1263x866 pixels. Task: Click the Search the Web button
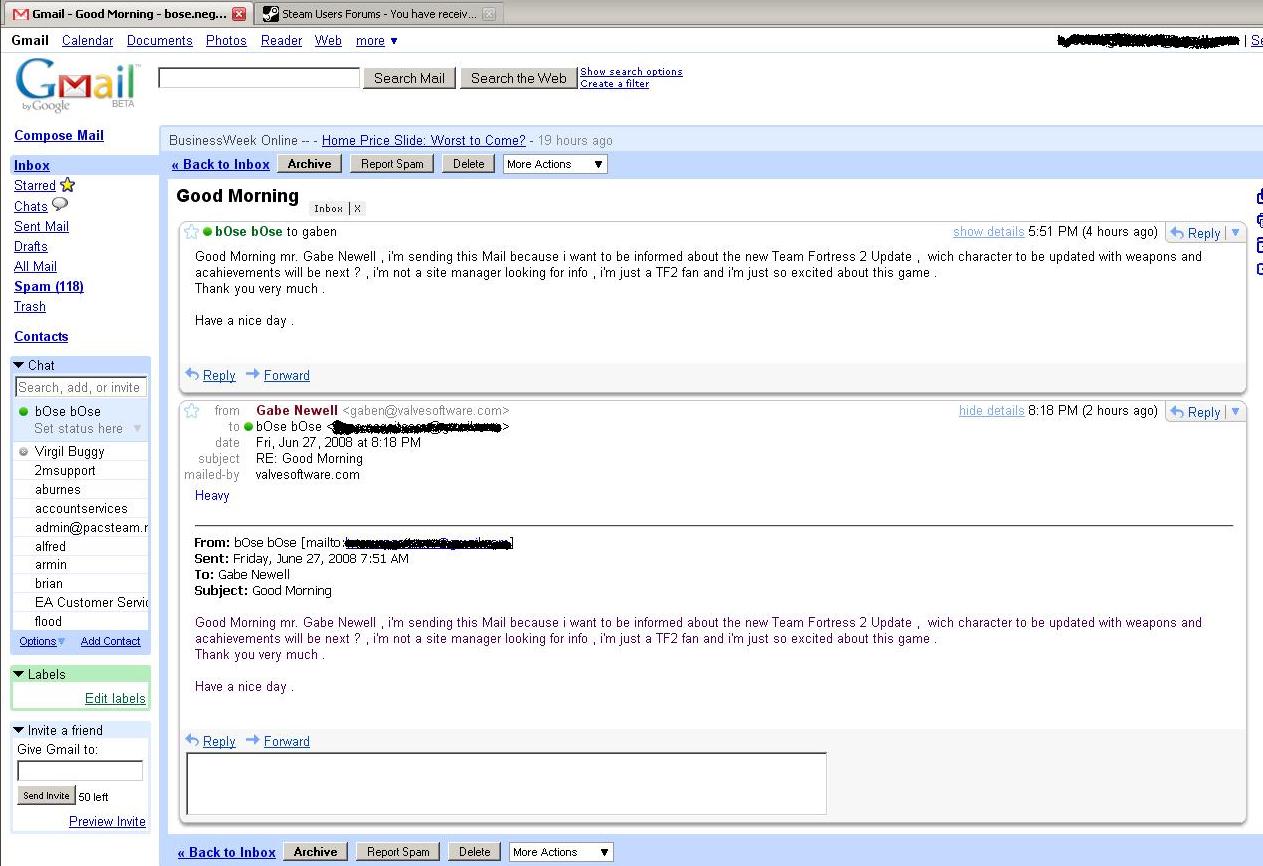[518, 78]
